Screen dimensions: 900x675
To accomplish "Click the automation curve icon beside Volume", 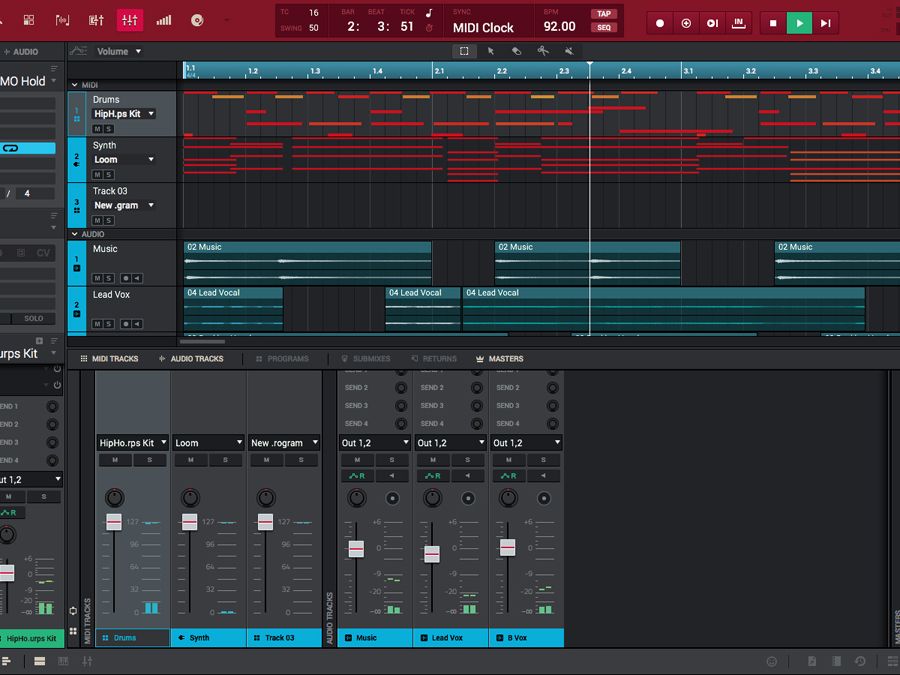I will coord(78,51).
